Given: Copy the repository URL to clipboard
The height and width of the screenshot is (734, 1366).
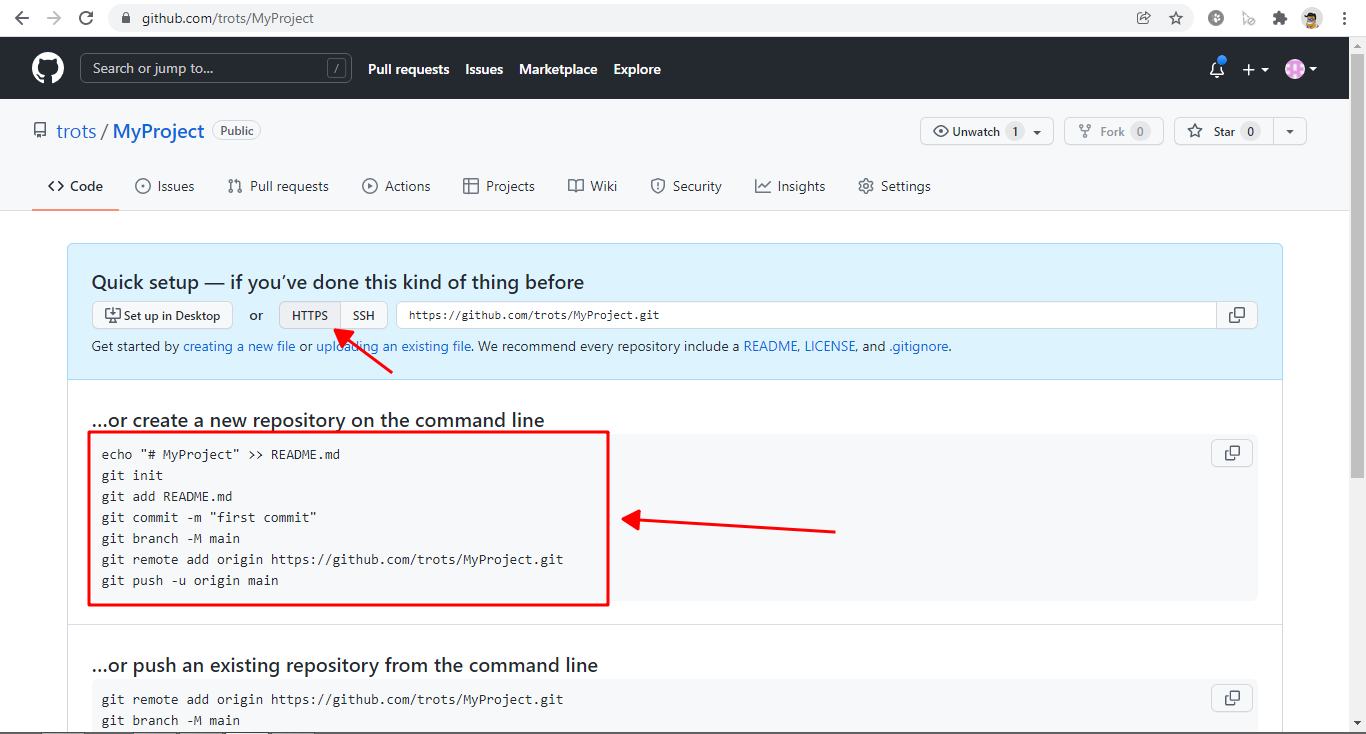Looking at the screenshot, I should coord(1237,315).
